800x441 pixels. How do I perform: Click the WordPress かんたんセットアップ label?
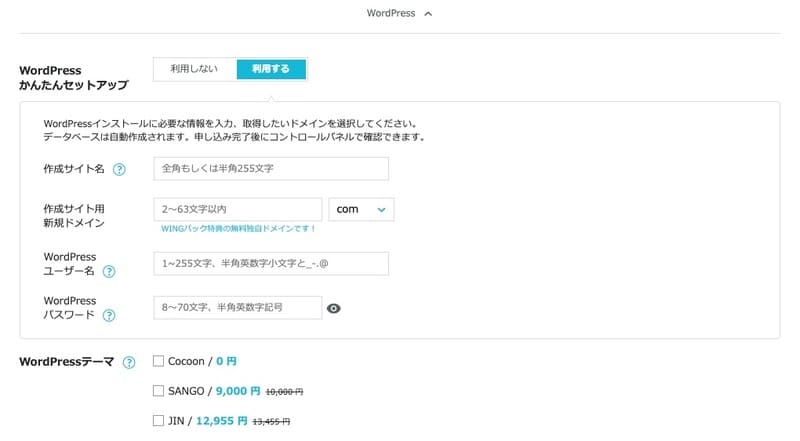click(73, 78)
